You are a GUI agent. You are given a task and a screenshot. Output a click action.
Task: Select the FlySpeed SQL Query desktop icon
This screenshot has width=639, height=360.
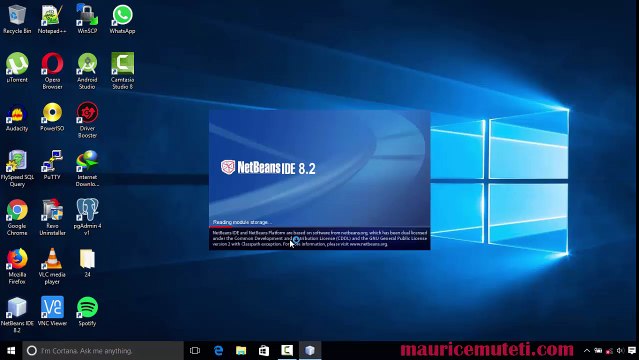[x=17, y=168]
